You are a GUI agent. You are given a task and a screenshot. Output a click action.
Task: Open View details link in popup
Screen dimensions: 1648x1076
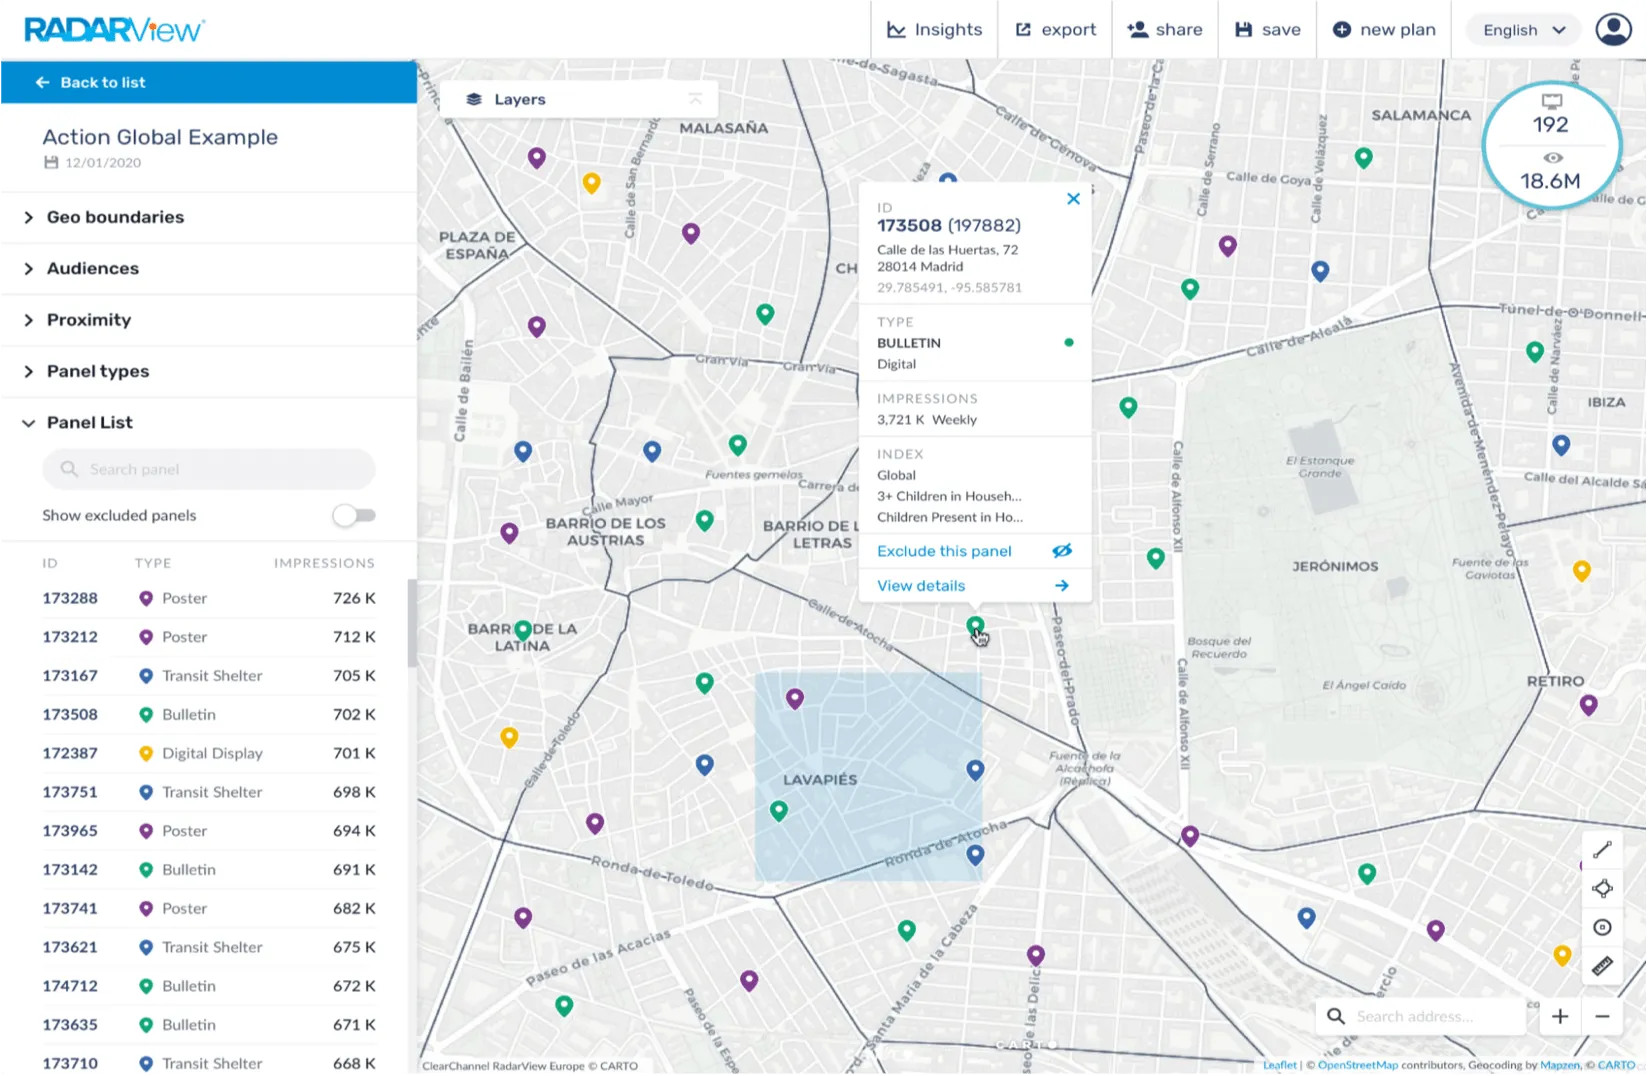921,586
